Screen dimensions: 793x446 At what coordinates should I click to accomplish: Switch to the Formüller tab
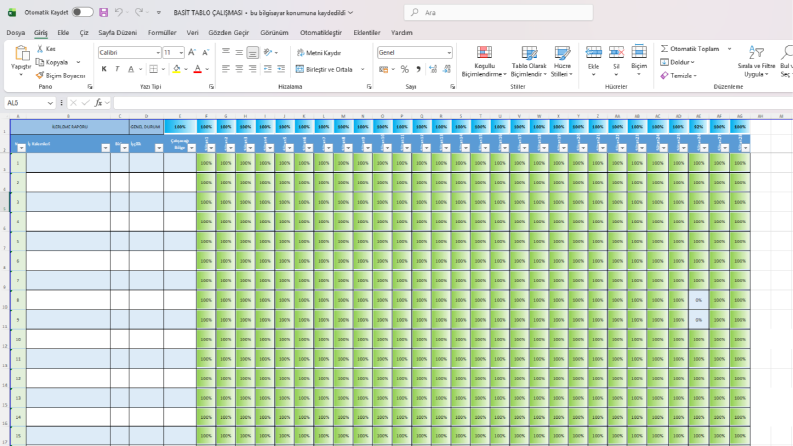click(x=162, y=32)
